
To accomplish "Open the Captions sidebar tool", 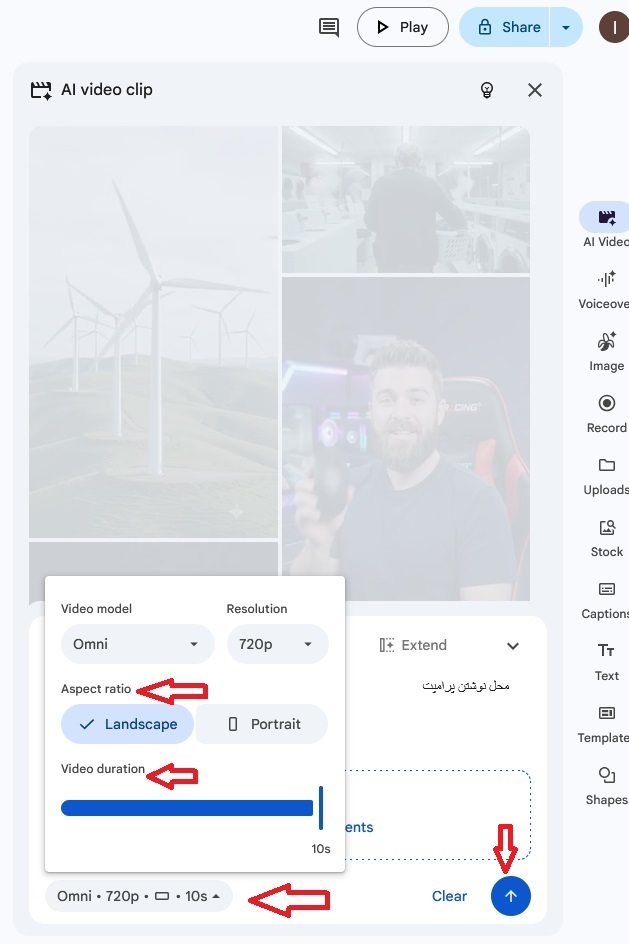I will (x=605, y=600).
